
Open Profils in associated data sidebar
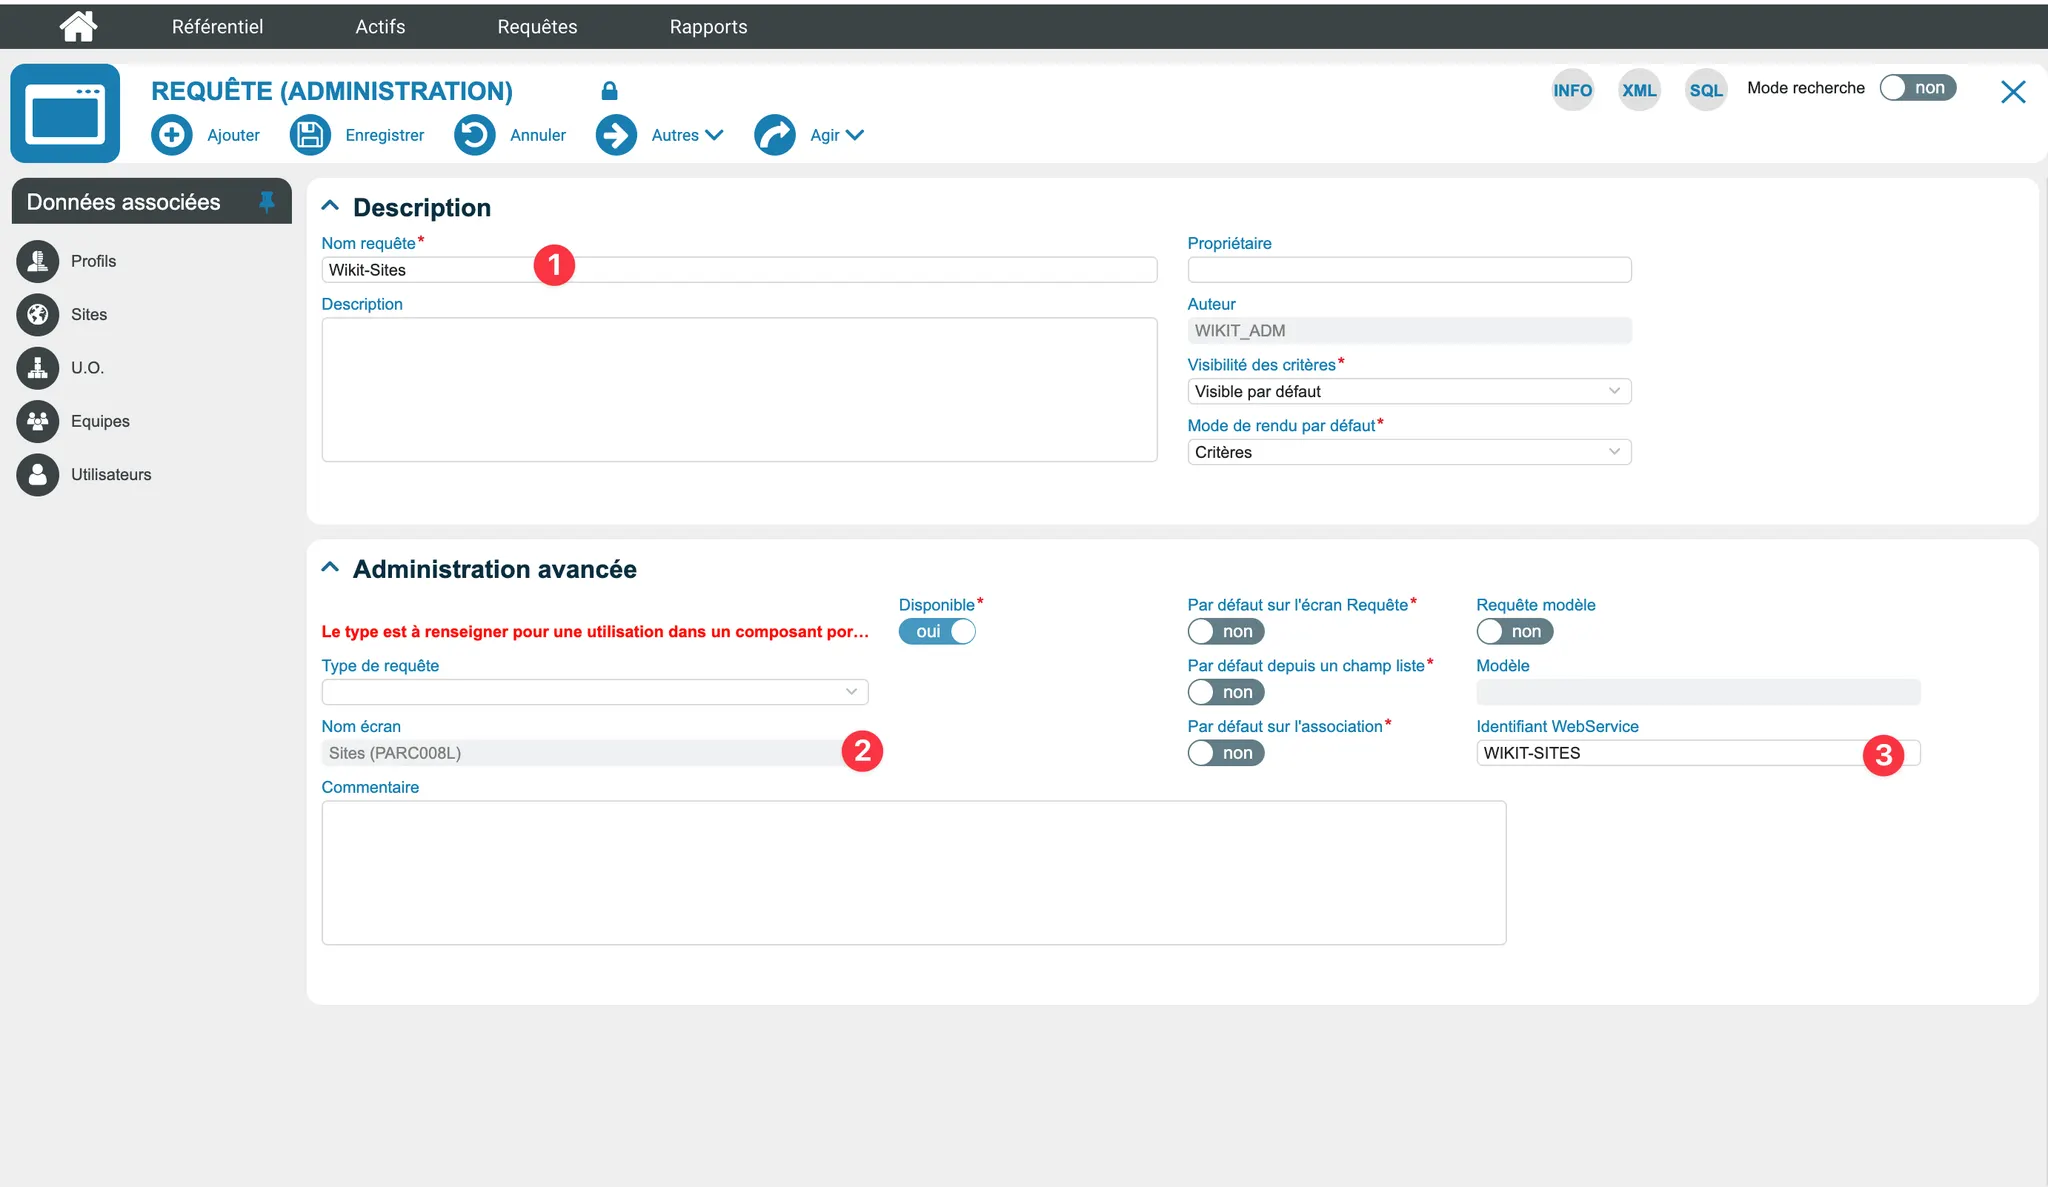[93, 261]
